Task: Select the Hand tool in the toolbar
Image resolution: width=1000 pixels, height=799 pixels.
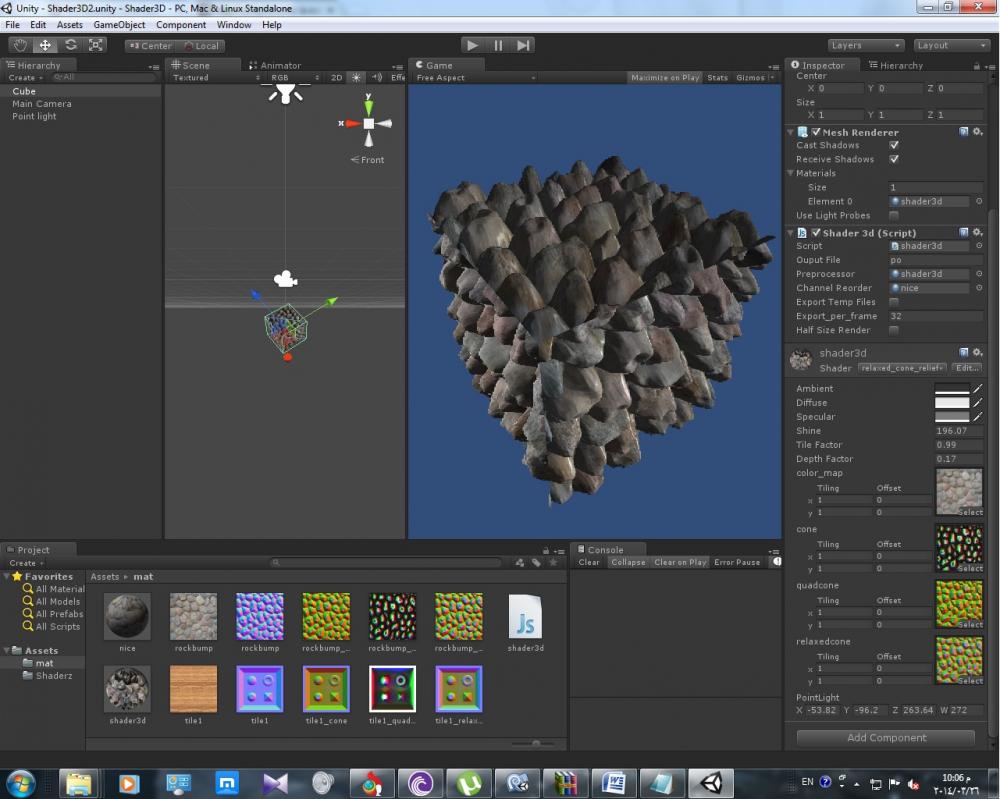Action: [x=20, y=45]
